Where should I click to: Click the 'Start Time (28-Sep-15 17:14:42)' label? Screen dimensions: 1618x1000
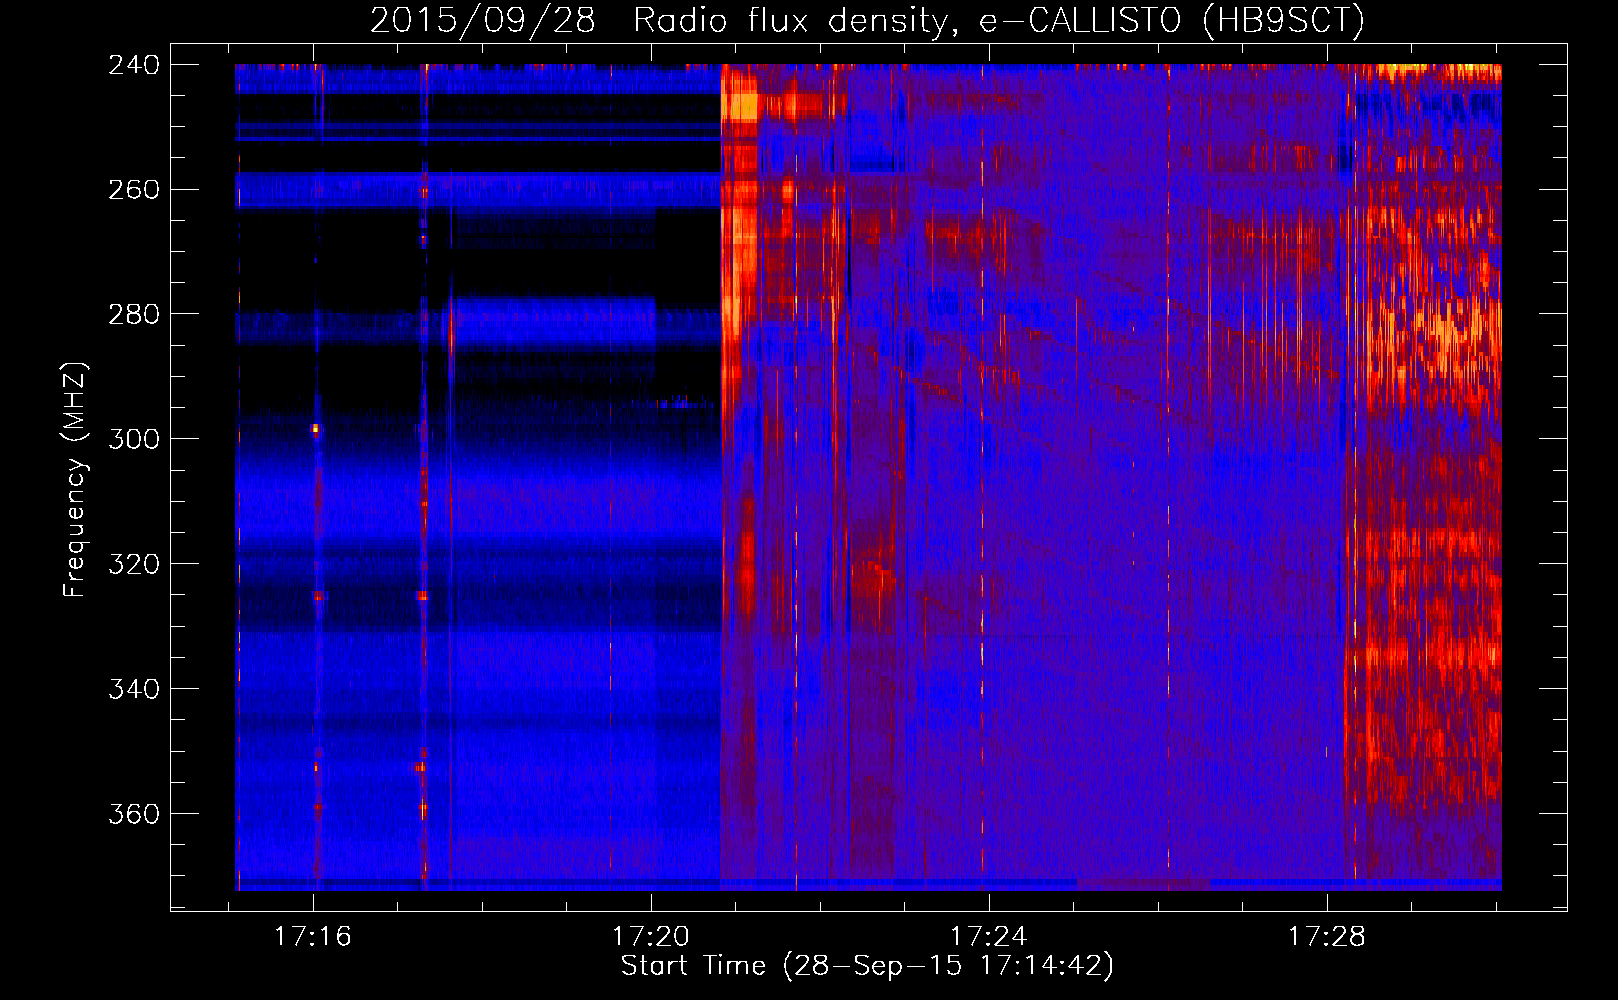[867, 965]
